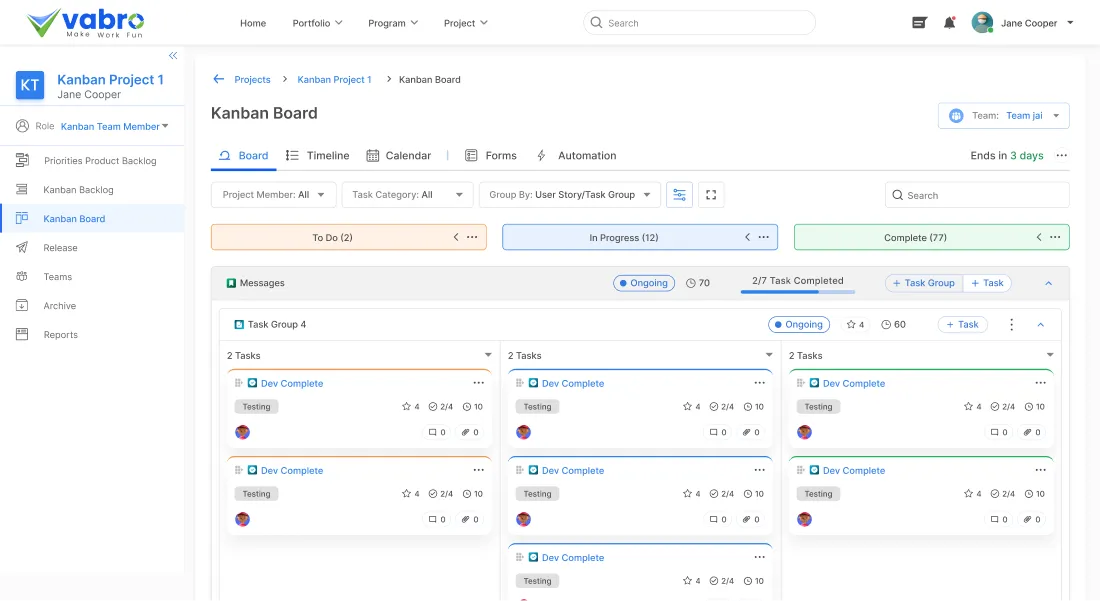Click the 2/7 Task Completed progress bar
This screenshot has width=1100, height=601.
(797, 292)
